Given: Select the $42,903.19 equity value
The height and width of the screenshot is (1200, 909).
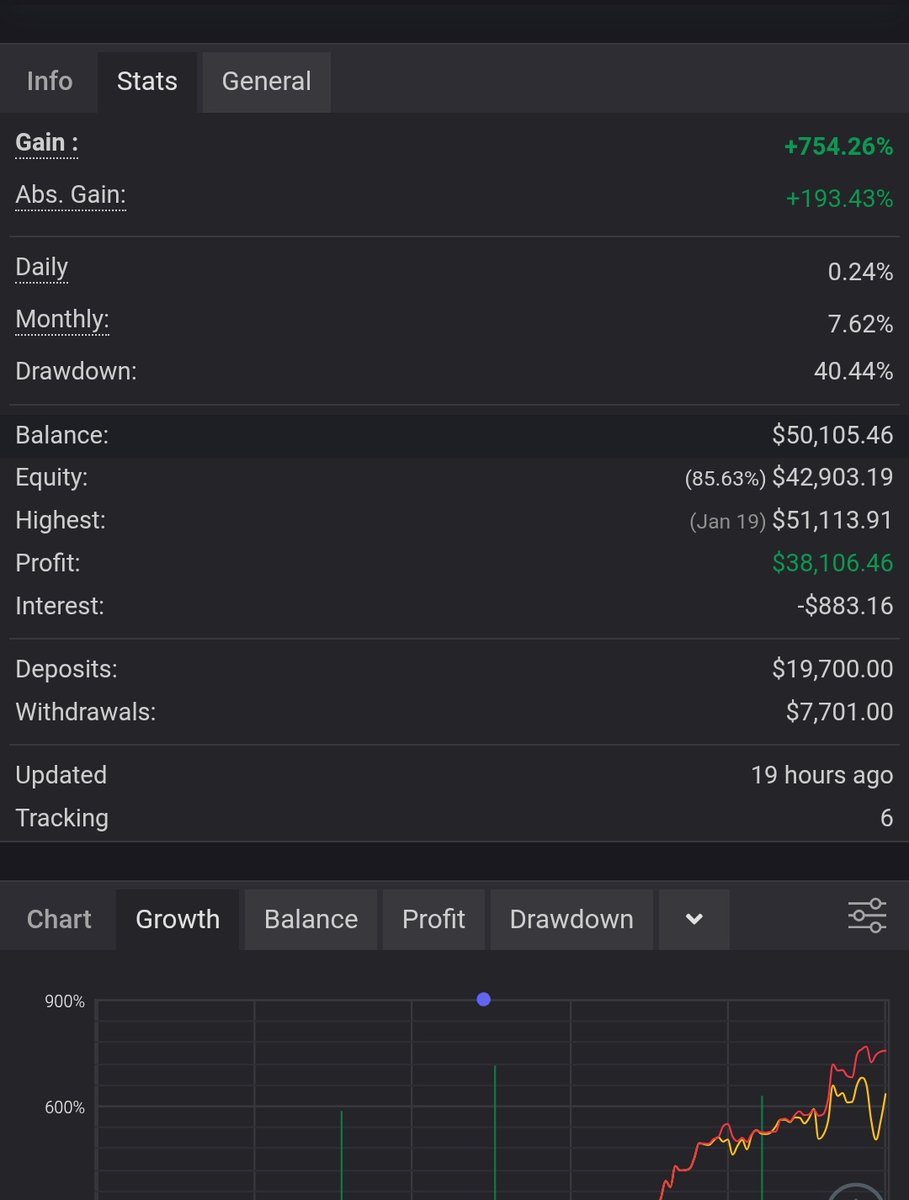Looking at the screenshot, I should (x=832, y=477).
